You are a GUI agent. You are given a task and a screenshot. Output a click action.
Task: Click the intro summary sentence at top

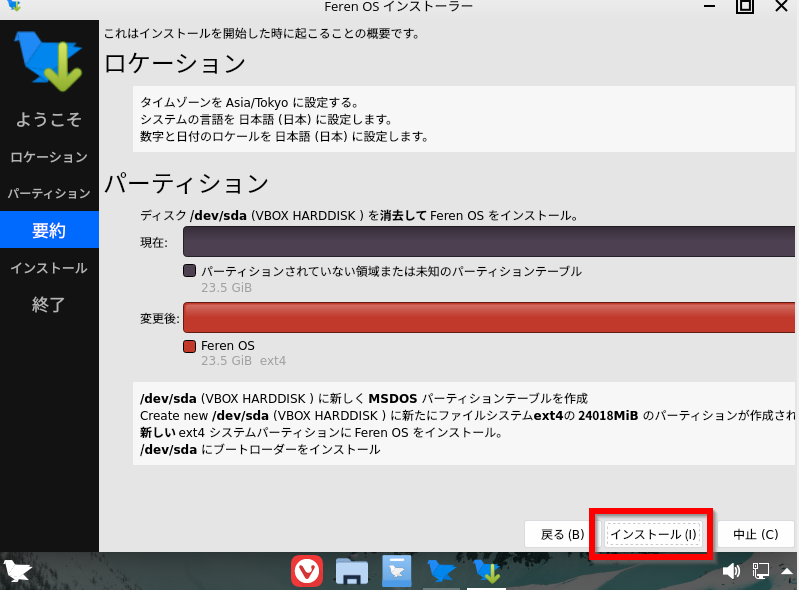tap(262, 34)
